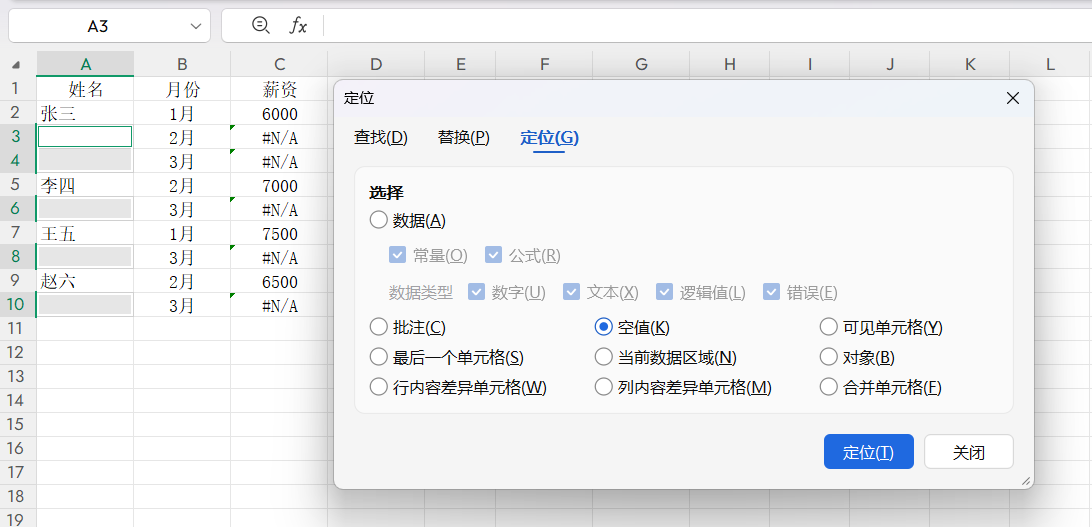
Task: Click cell containing 月份
Action: coord(182,89)
